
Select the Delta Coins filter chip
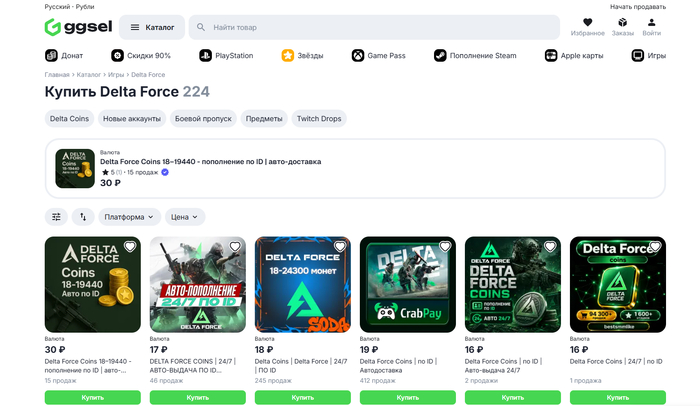pyautogui.click(x=69, y=119)
